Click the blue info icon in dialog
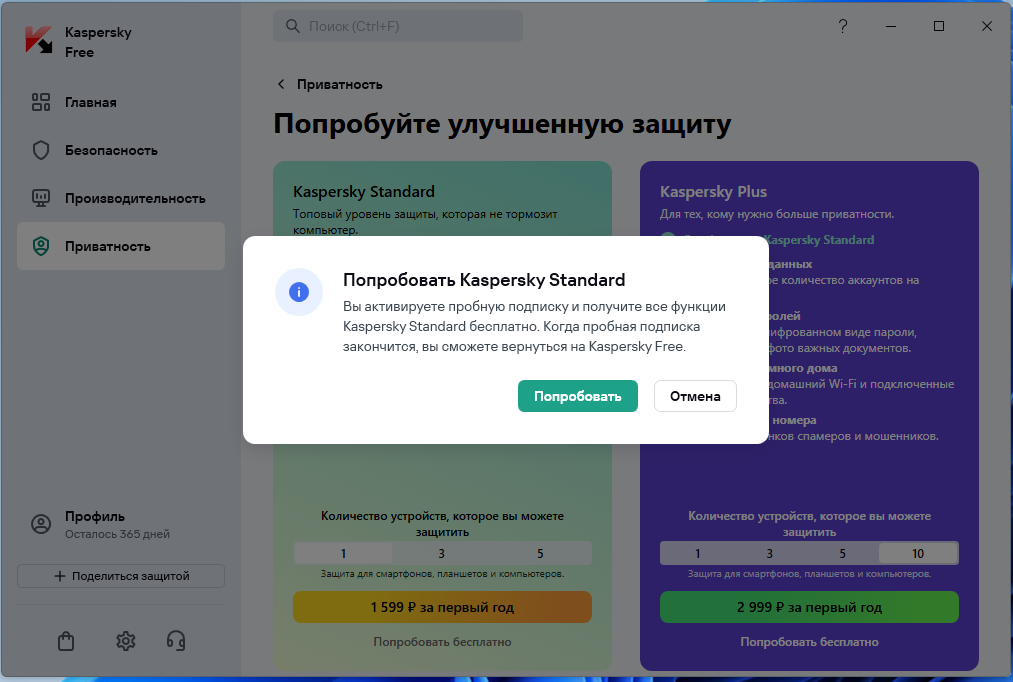 [298, 292]
